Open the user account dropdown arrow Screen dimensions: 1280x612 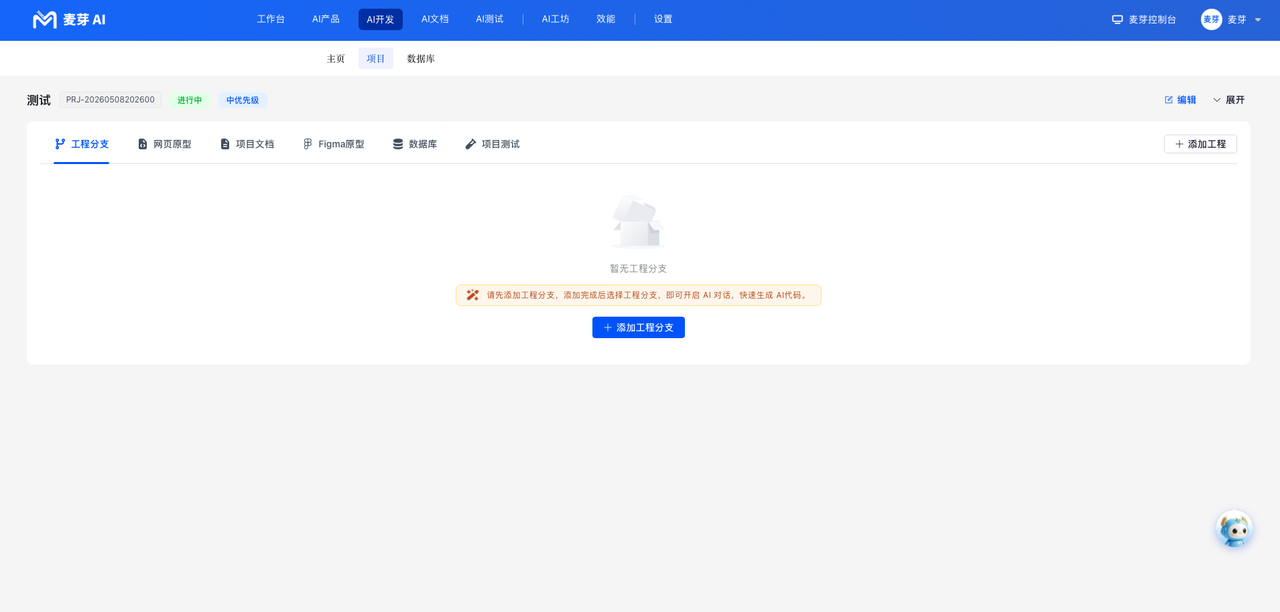[x=1257, y=20]
